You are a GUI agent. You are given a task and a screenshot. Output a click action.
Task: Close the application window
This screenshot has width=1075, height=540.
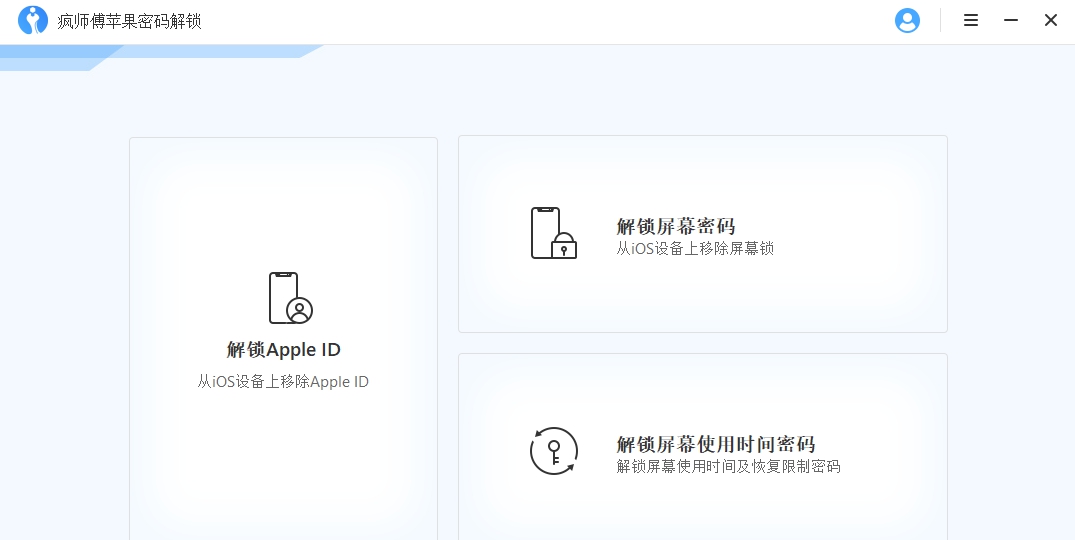pyautogui.click(x=1050, y=21)
